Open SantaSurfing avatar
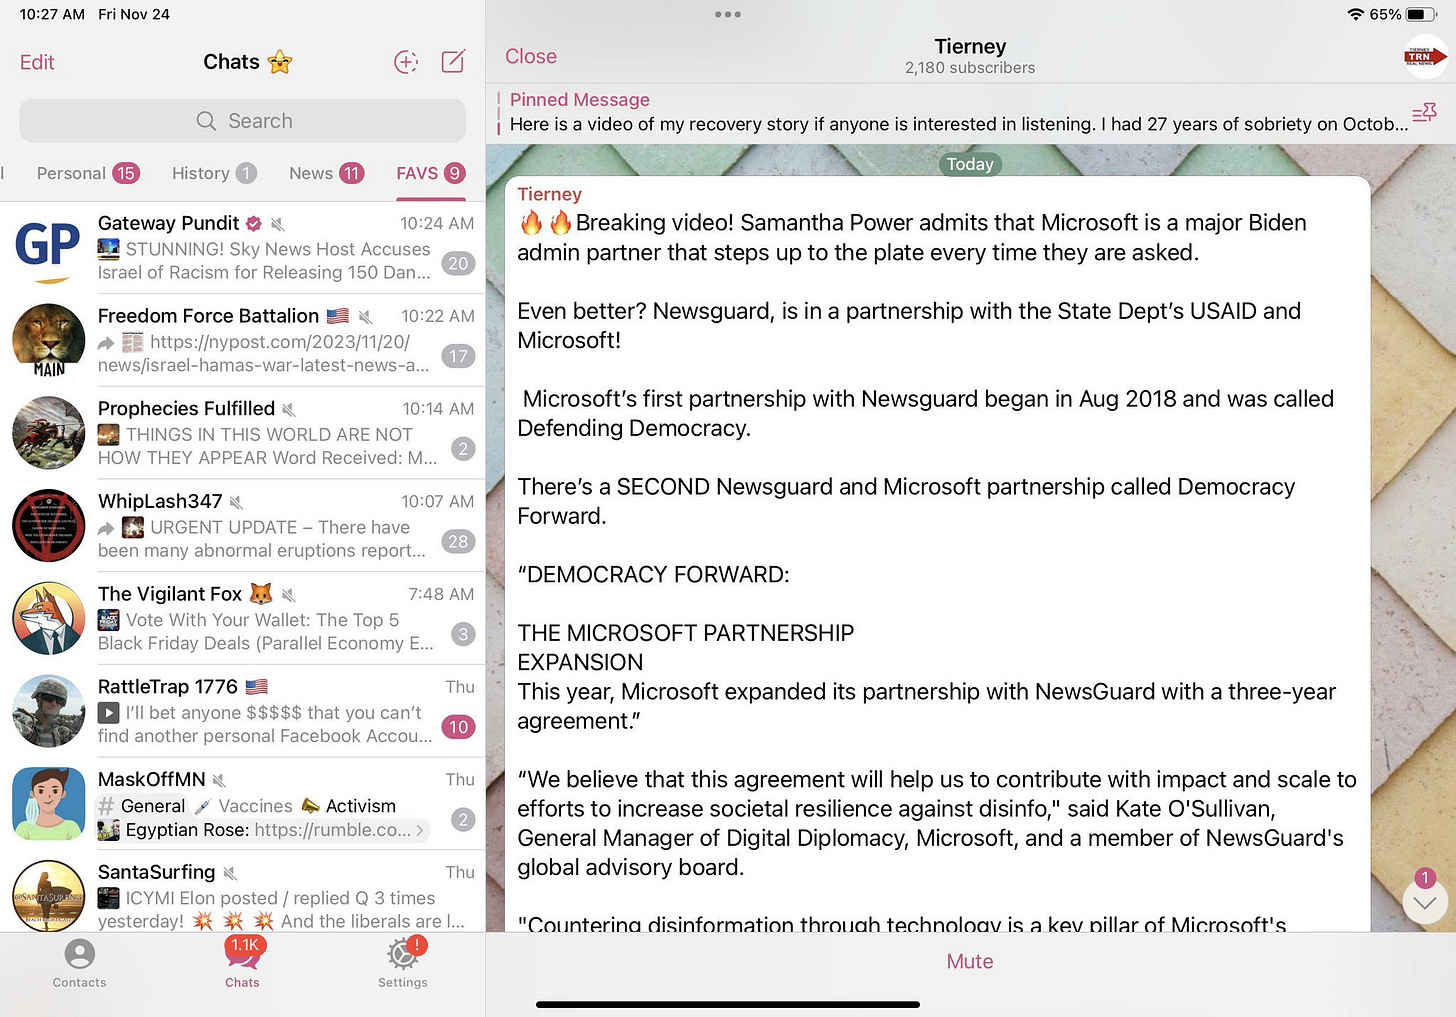Image resolution: width=1456 pixels, height=1017 pixels. (x=49, y=896)
